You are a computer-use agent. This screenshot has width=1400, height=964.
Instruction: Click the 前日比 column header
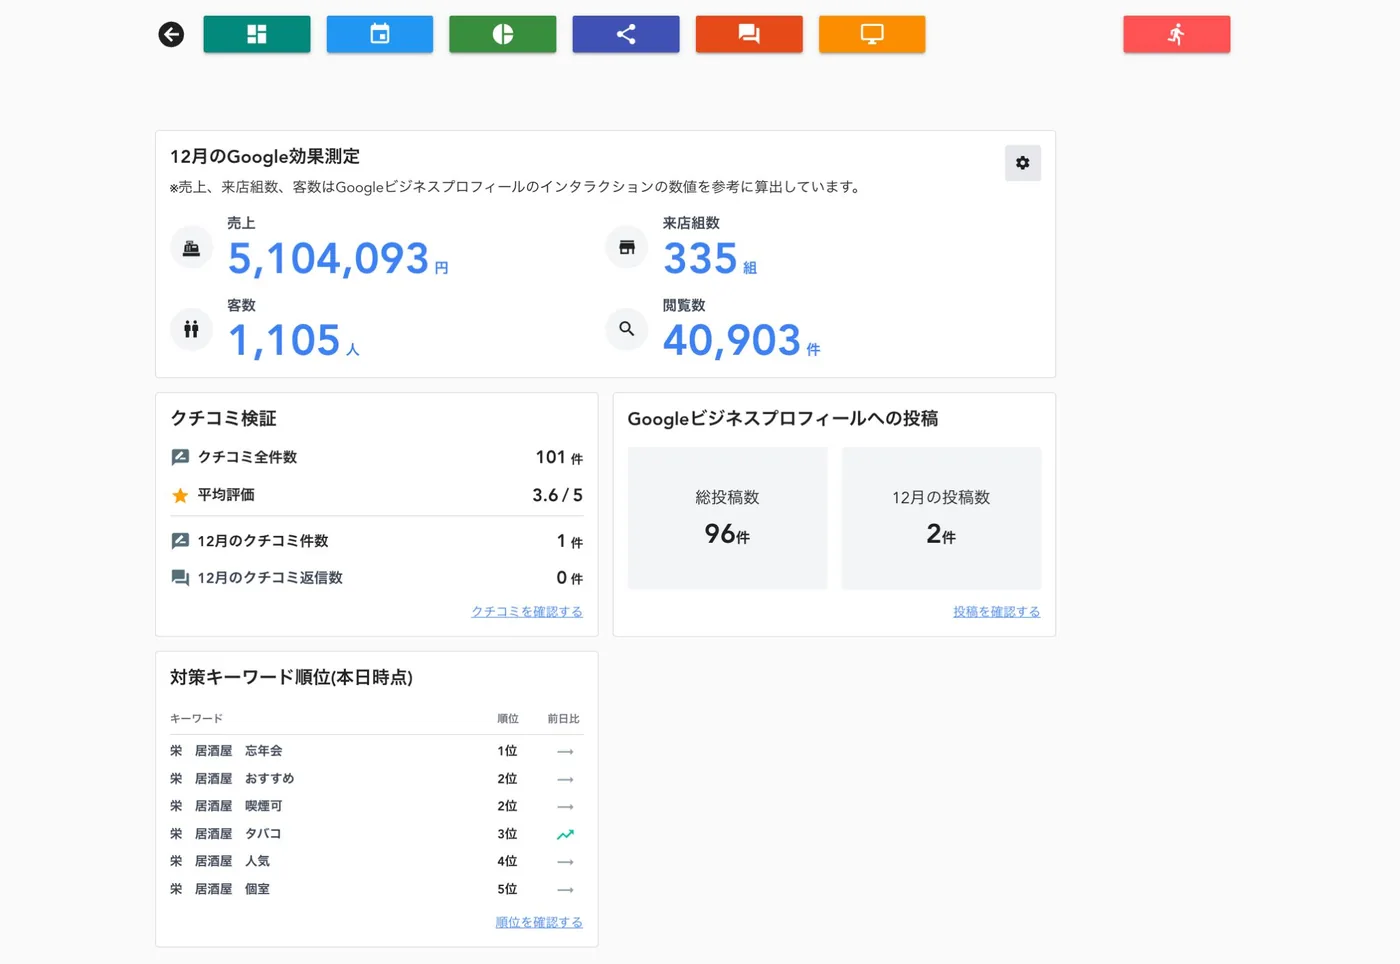click(564, 719)
